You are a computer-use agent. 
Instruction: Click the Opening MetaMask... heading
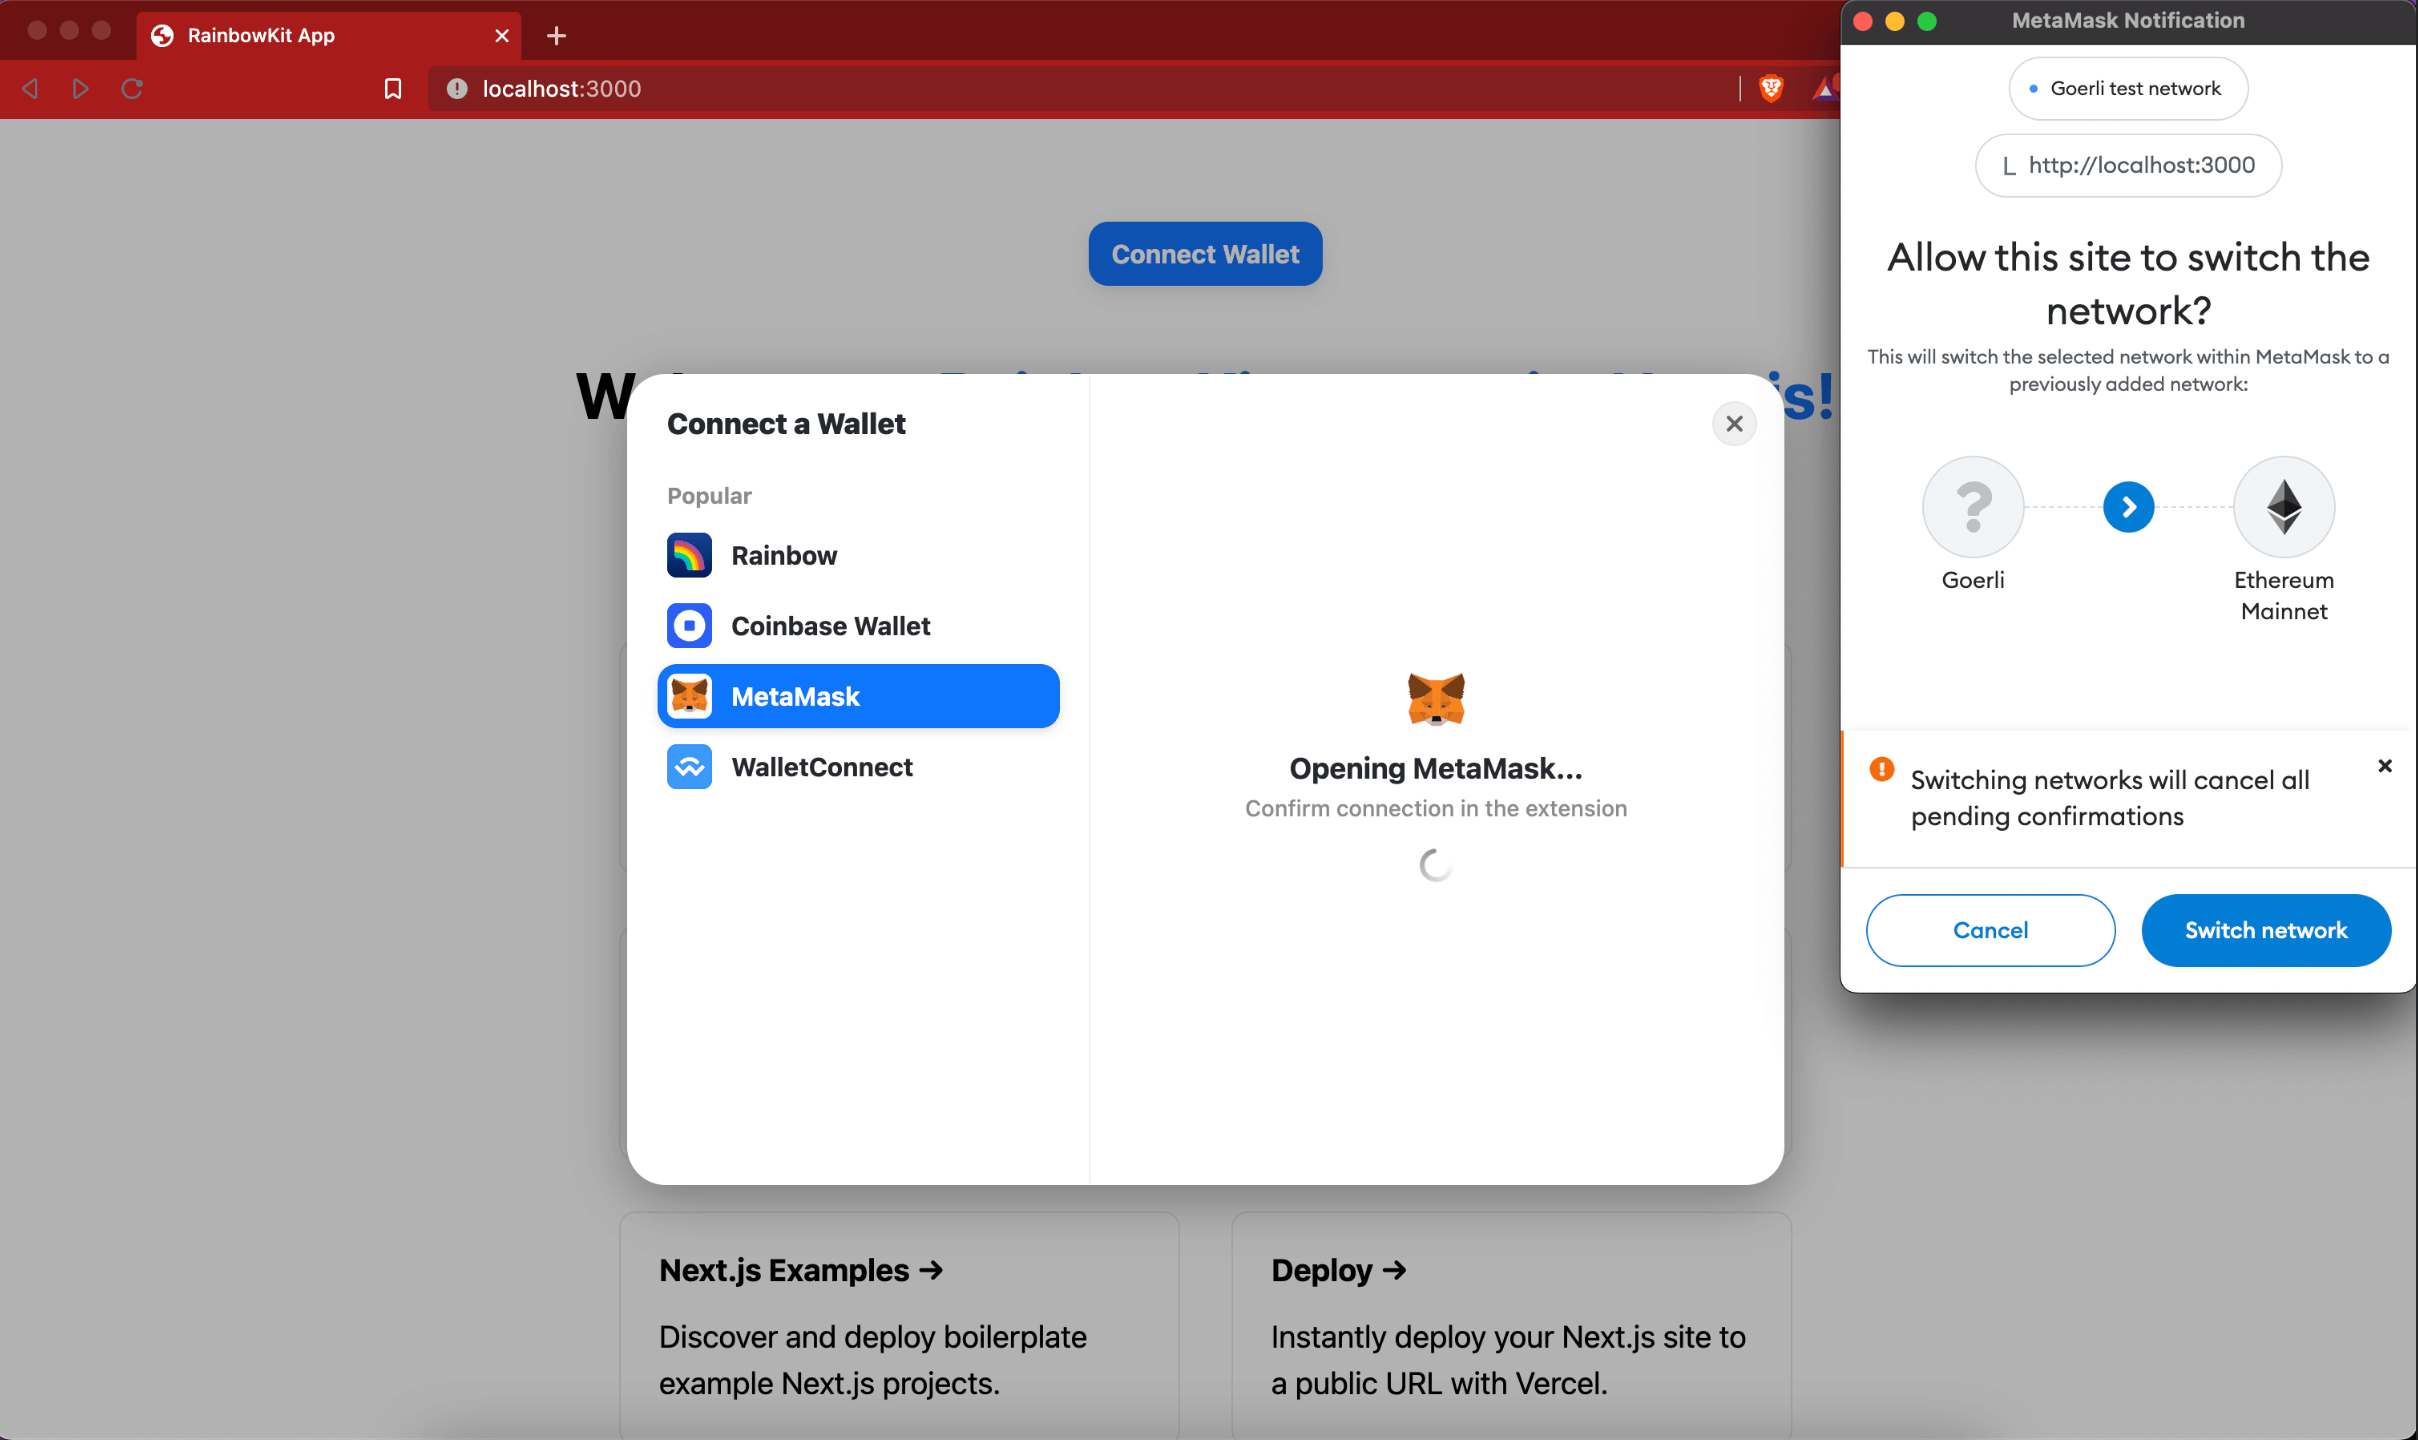point(1436,768)
